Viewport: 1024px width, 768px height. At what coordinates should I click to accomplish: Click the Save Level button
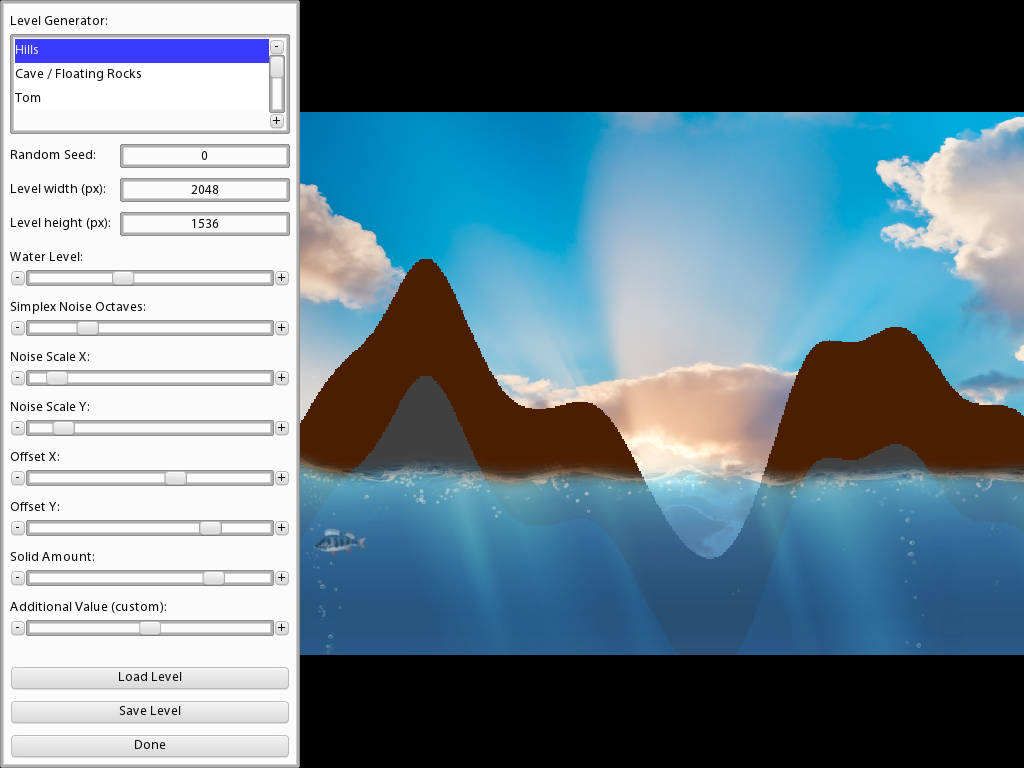[150, 711]
